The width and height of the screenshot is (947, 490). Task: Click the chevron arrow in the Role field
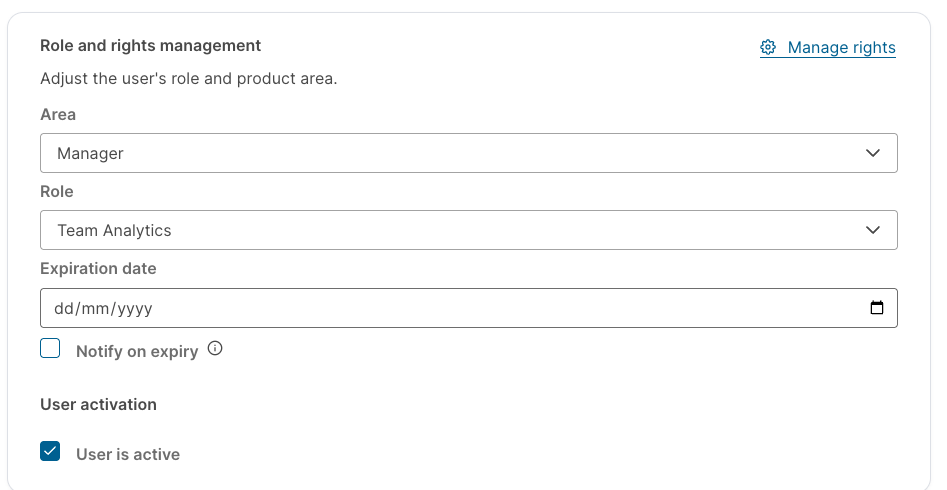coord(873,230)
